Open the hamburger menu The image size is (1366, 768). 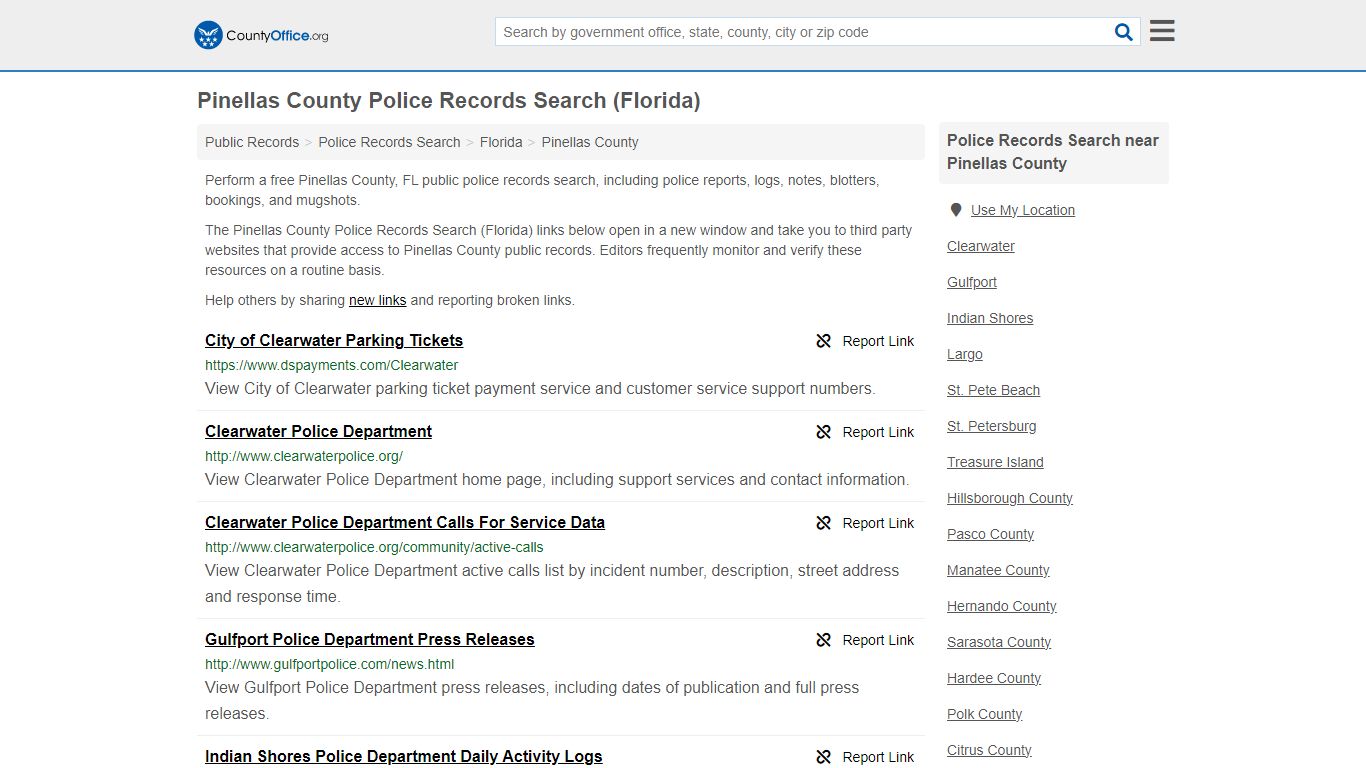coord(1162,31)
